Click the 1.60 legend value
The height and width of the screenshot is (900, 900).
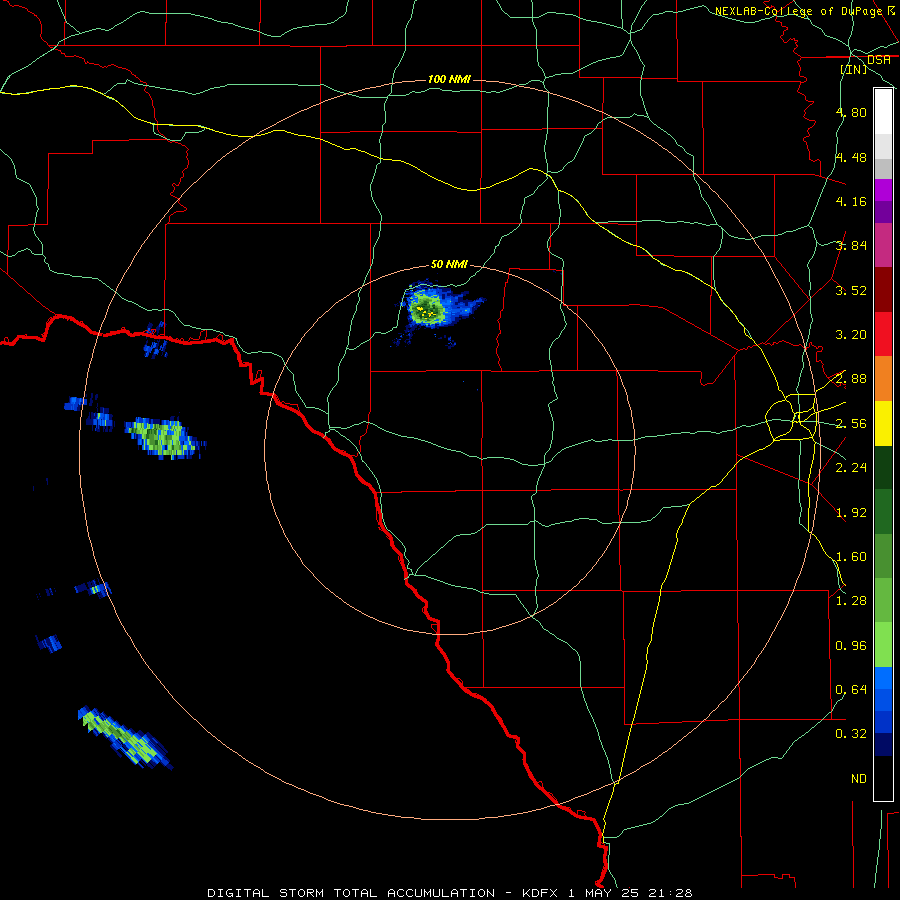(x=851, y=557)
